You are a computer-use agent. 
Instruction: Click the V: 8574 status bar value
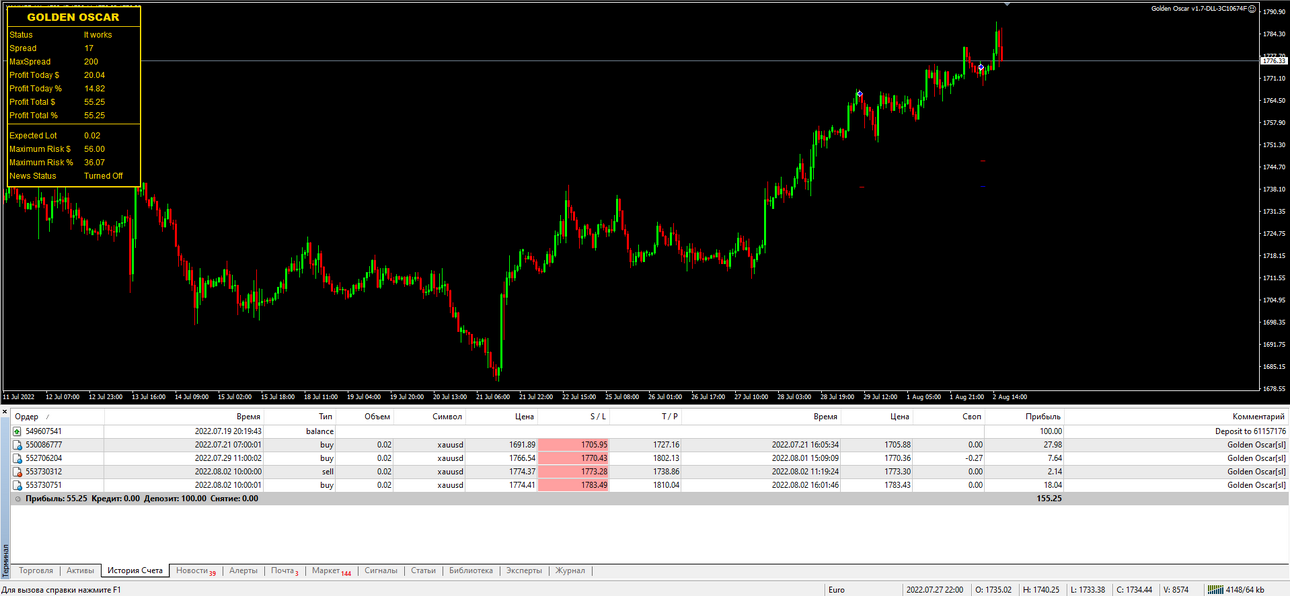[1177, 590]
